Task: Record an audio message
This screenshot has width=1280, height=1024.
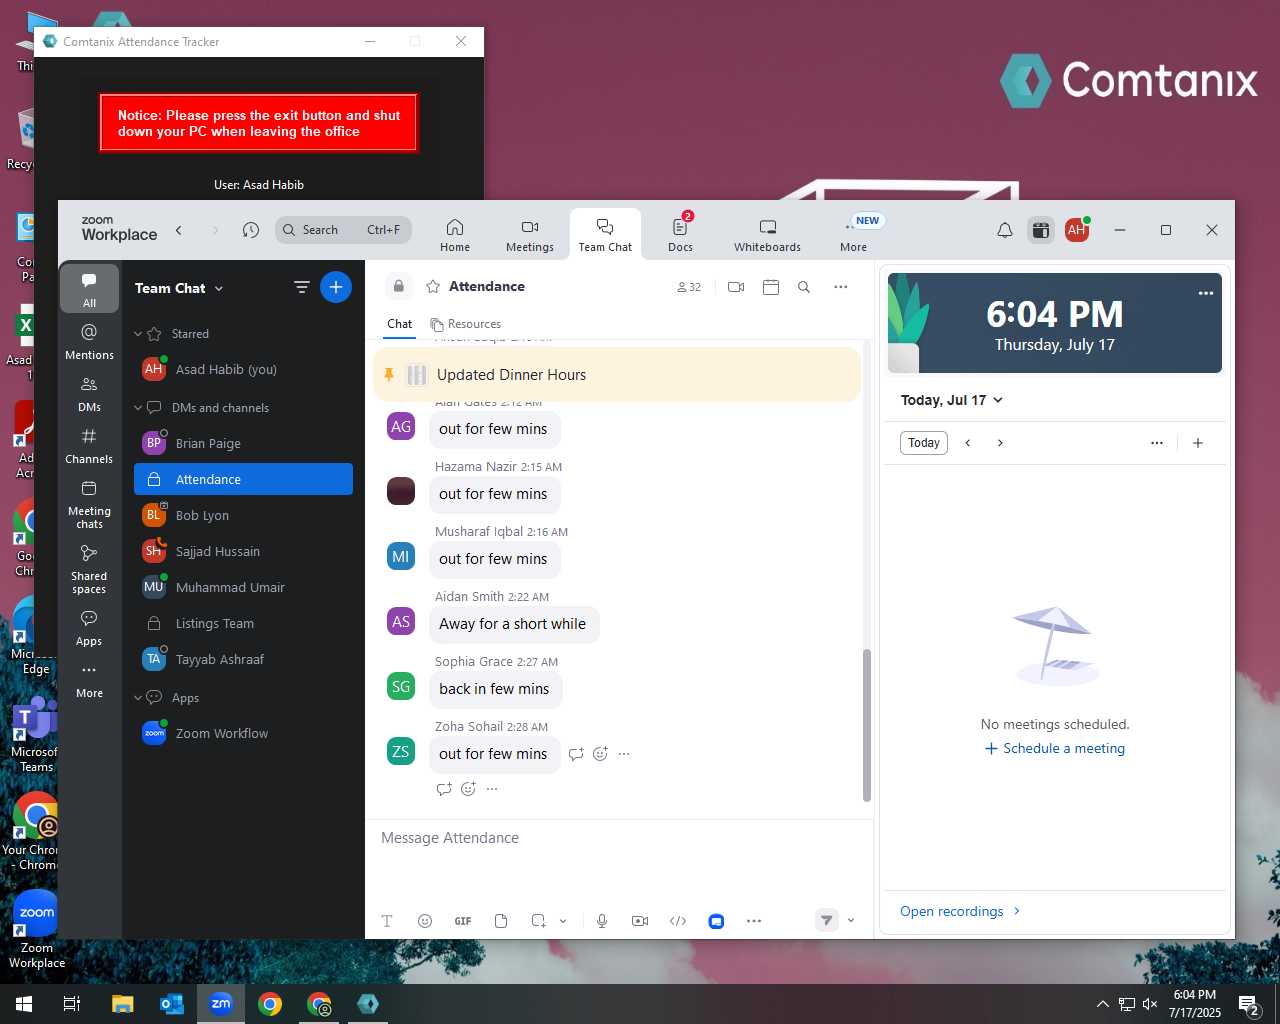Action: [602, 921]
